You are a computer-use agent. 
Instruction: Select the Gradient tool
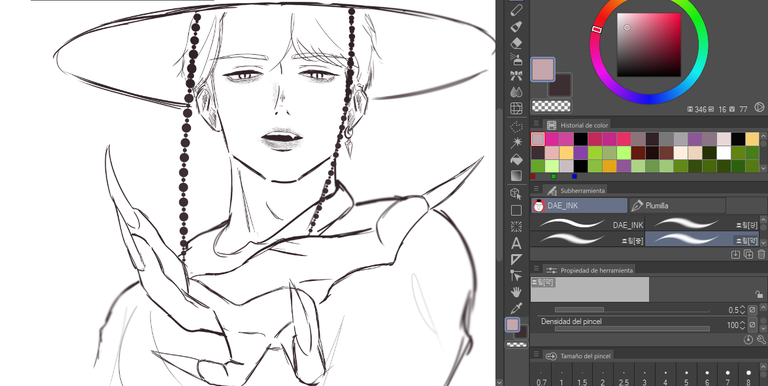coord(516,175)
